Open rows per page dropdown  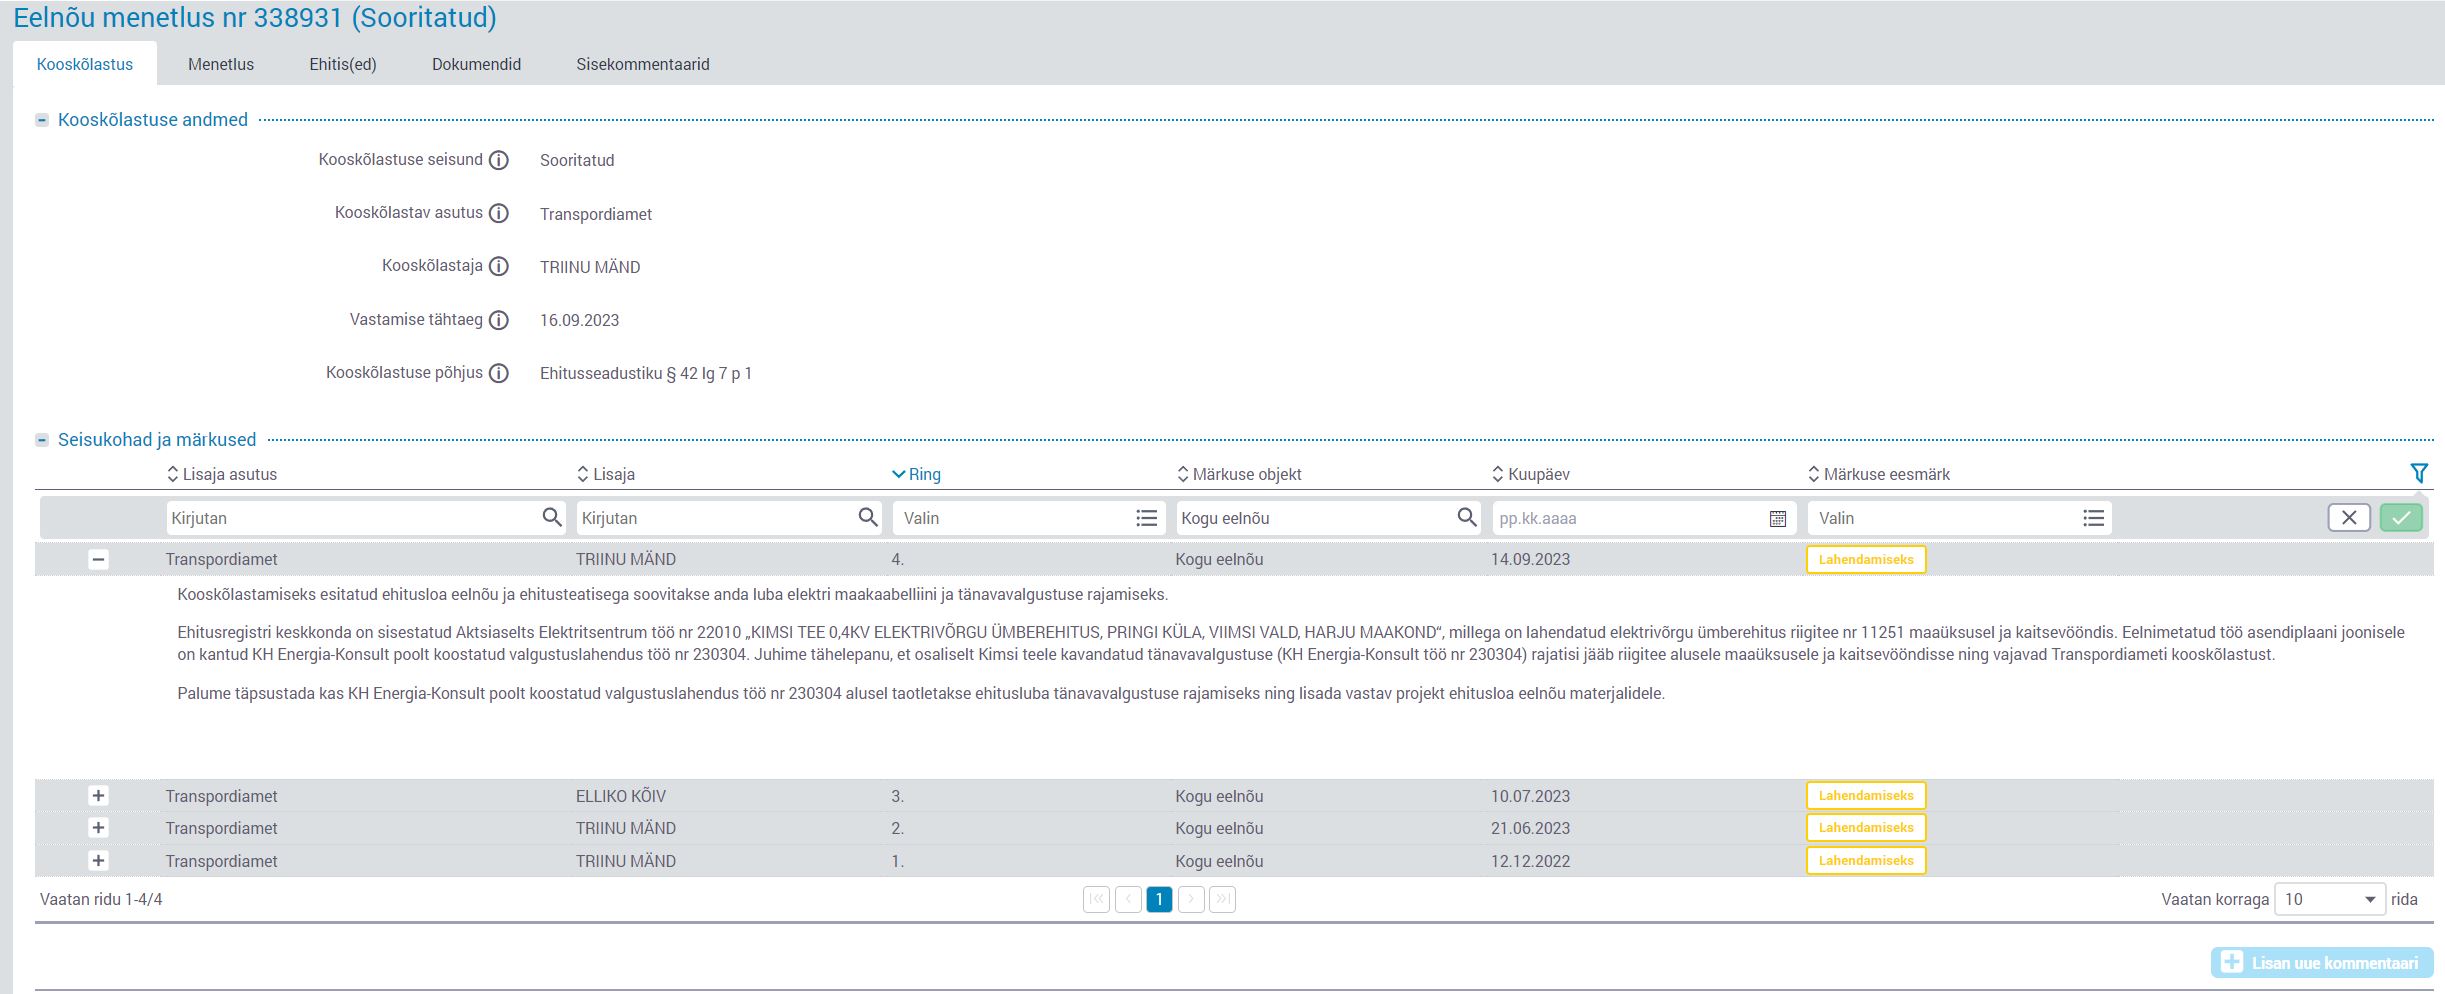point(2329,899)
